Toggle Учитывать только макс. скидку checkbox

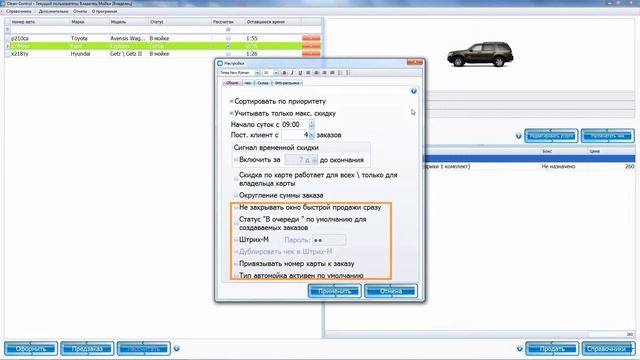[231, 113]
